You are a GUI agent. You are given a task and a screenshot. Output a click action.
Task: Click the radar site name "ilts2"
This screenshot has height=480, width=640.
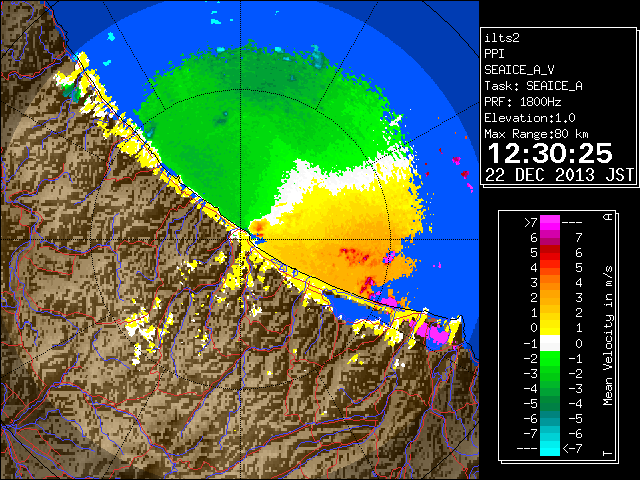pos(502,38)
